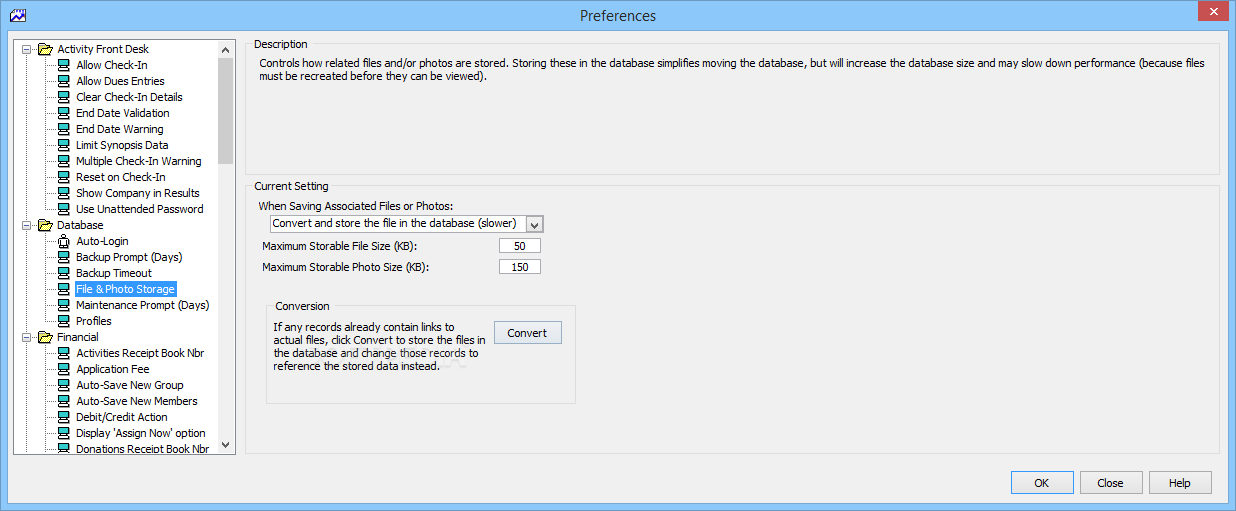Click the Limit Synopsis Data computer icon

point(63,145)
